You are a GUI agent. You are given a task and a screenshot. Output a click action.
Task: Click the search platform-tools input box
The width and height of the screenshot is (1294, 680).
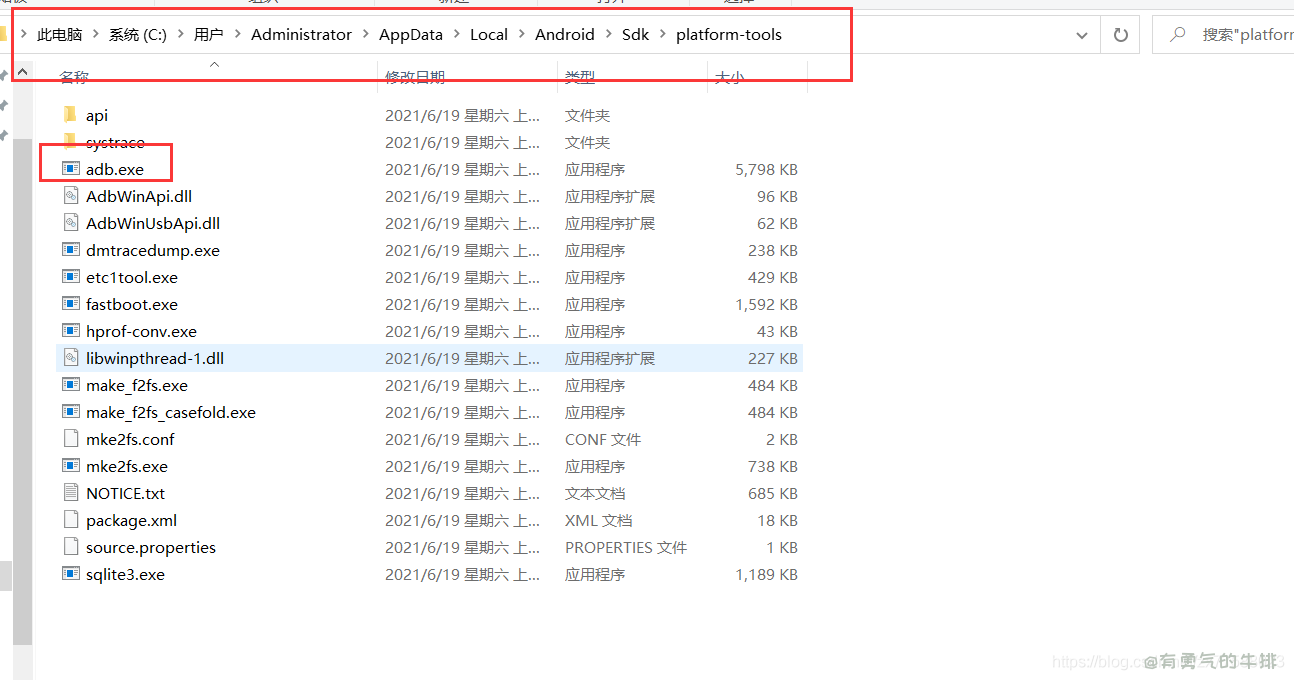pos(1240,35)
